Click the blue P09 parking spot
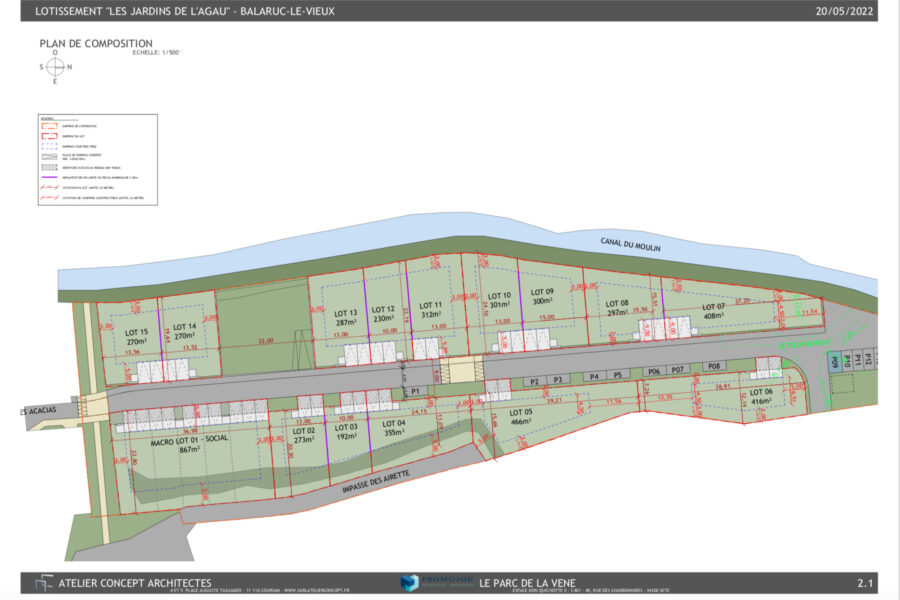900x600 pixels. click(x=835, y=362)
